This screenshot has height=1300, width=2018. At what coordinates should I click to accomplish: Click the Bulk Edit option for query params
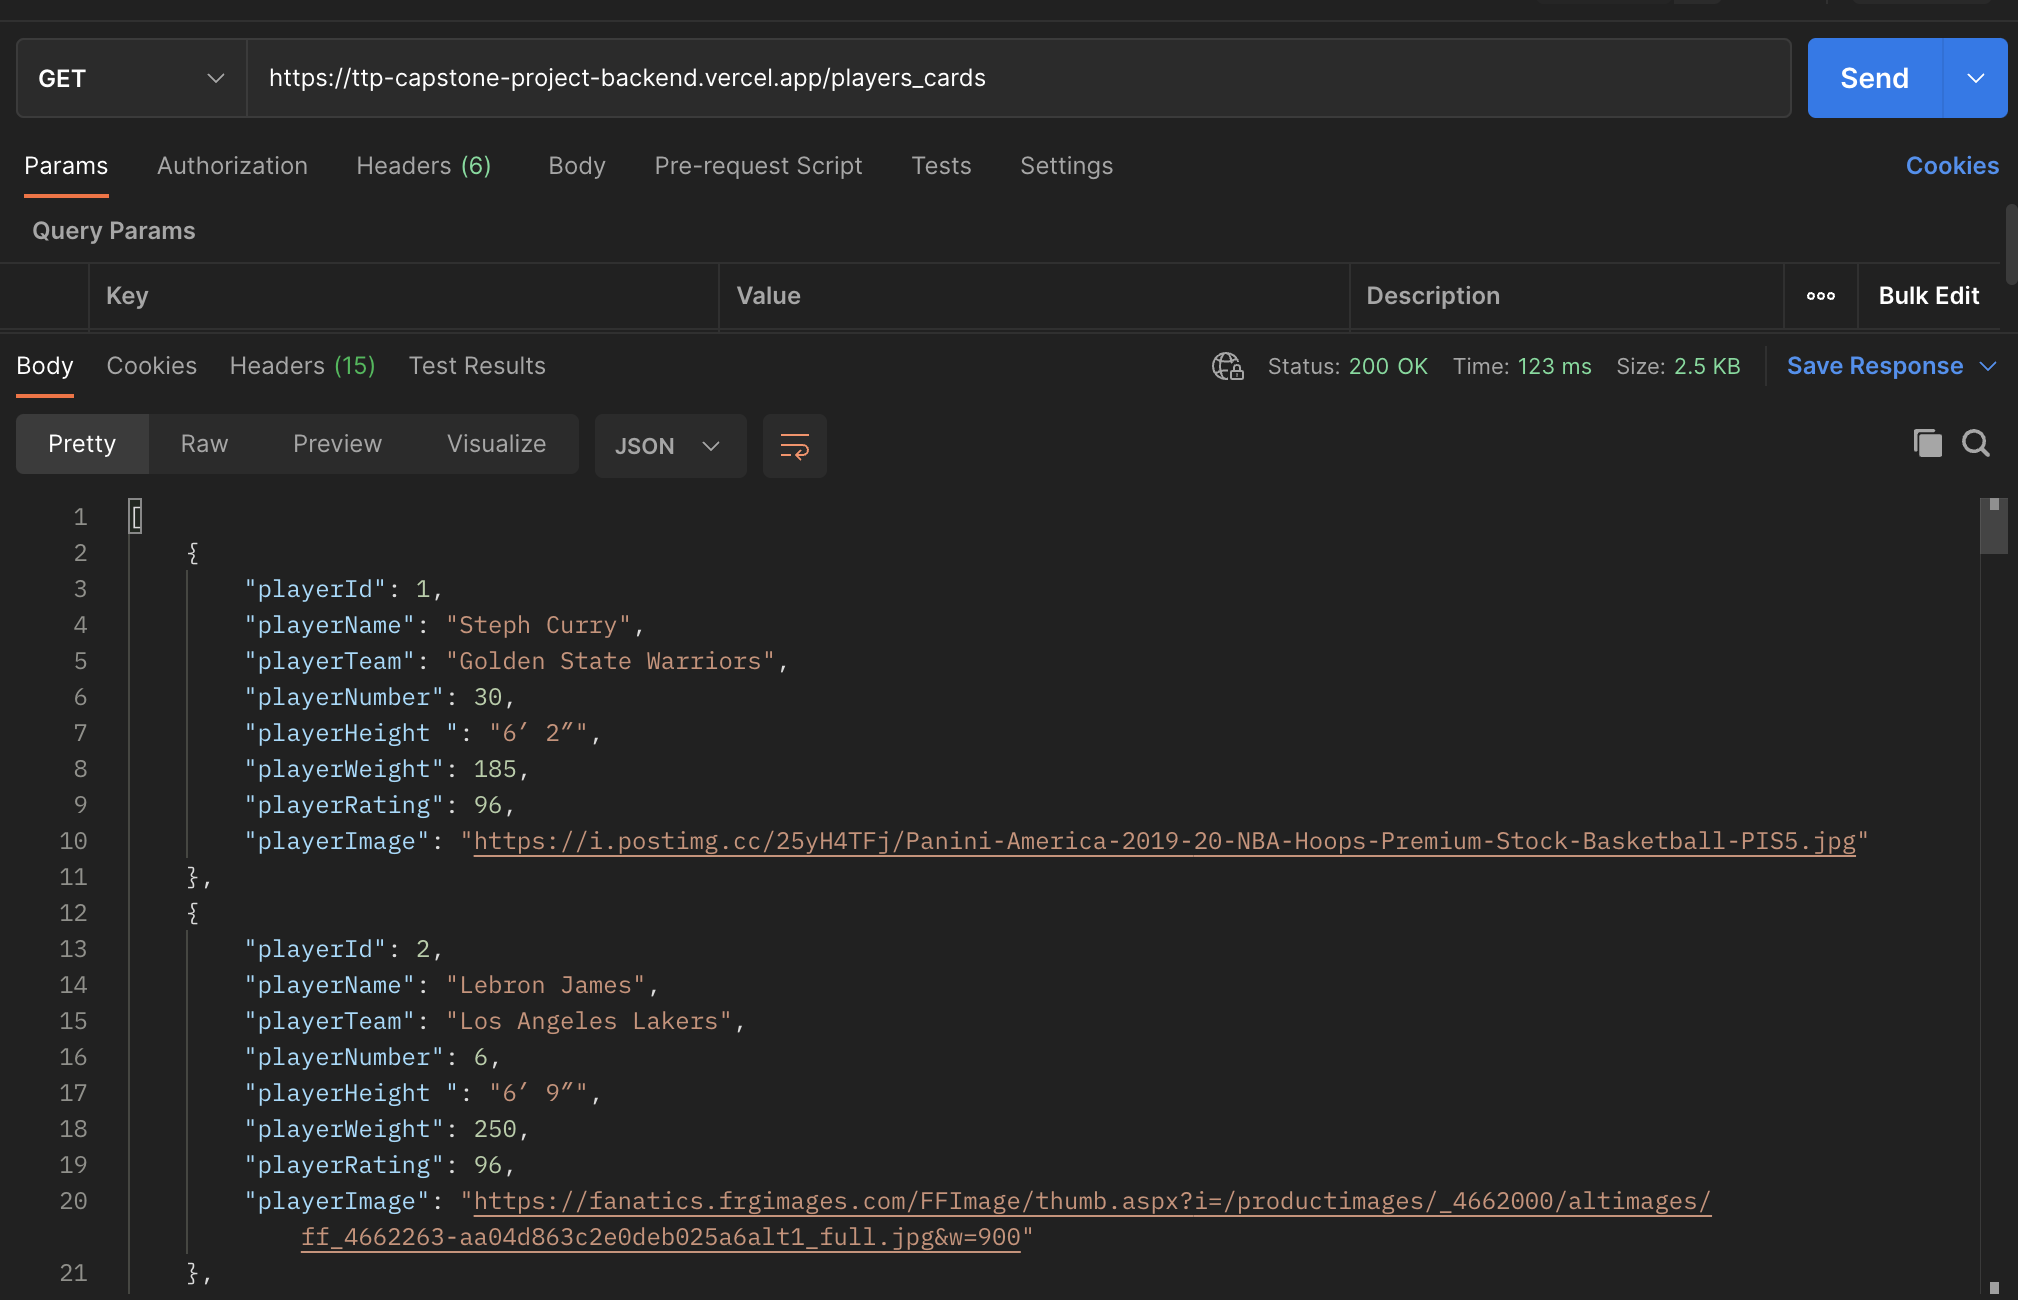click(x=1929, y=296)
